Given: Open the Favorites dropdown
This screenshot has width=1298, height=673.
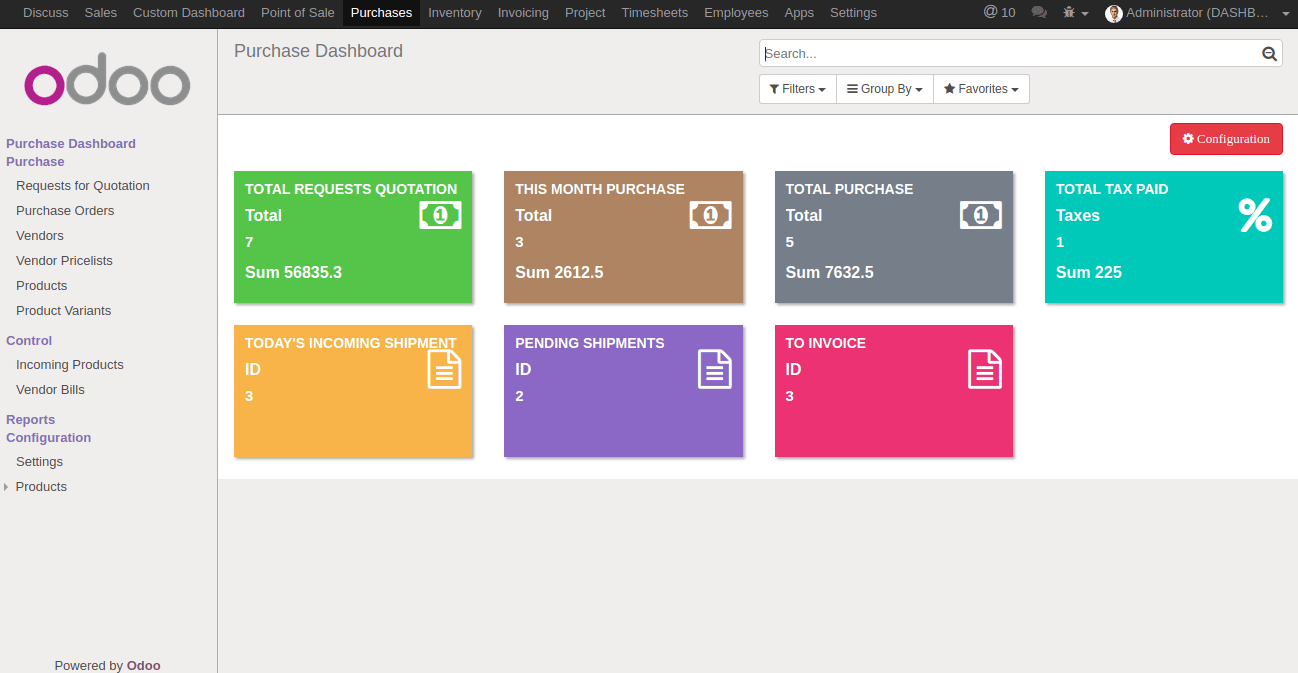Looking at the screenshot, I should (981, 89).
